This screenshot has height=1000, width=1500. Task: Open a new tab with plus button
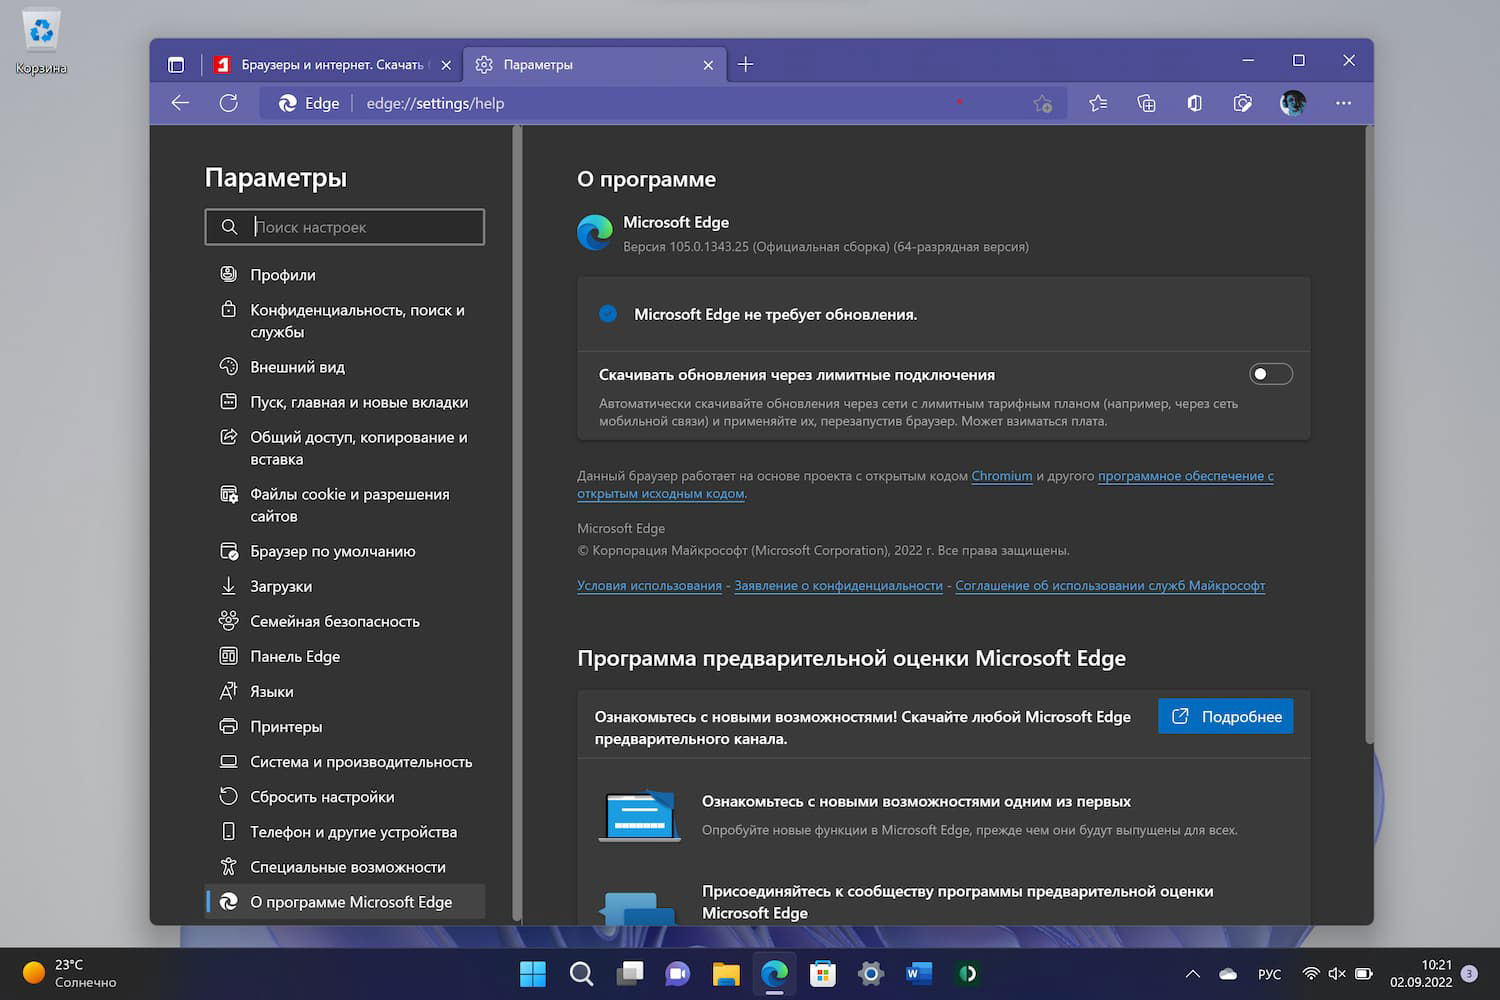745,65
